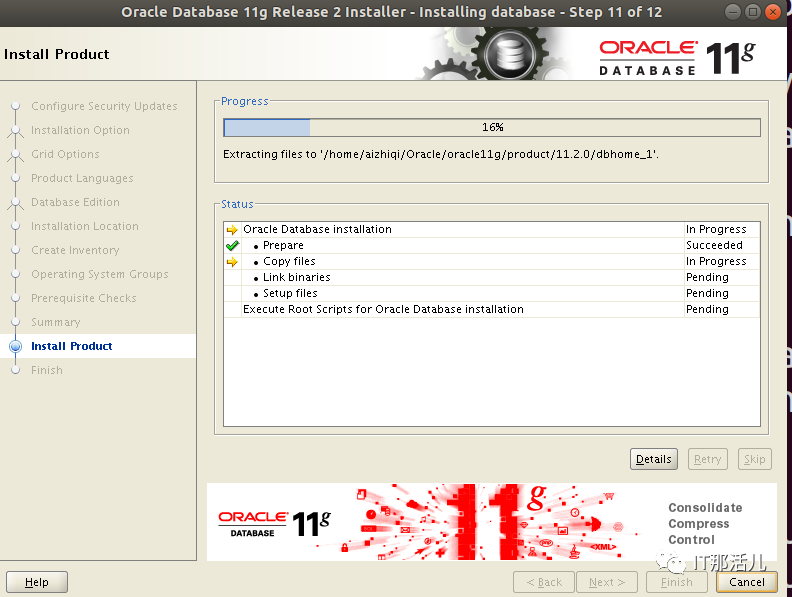Maximize the installer window
The height and width of the screenshot is (597, 792).
(753, 12)
